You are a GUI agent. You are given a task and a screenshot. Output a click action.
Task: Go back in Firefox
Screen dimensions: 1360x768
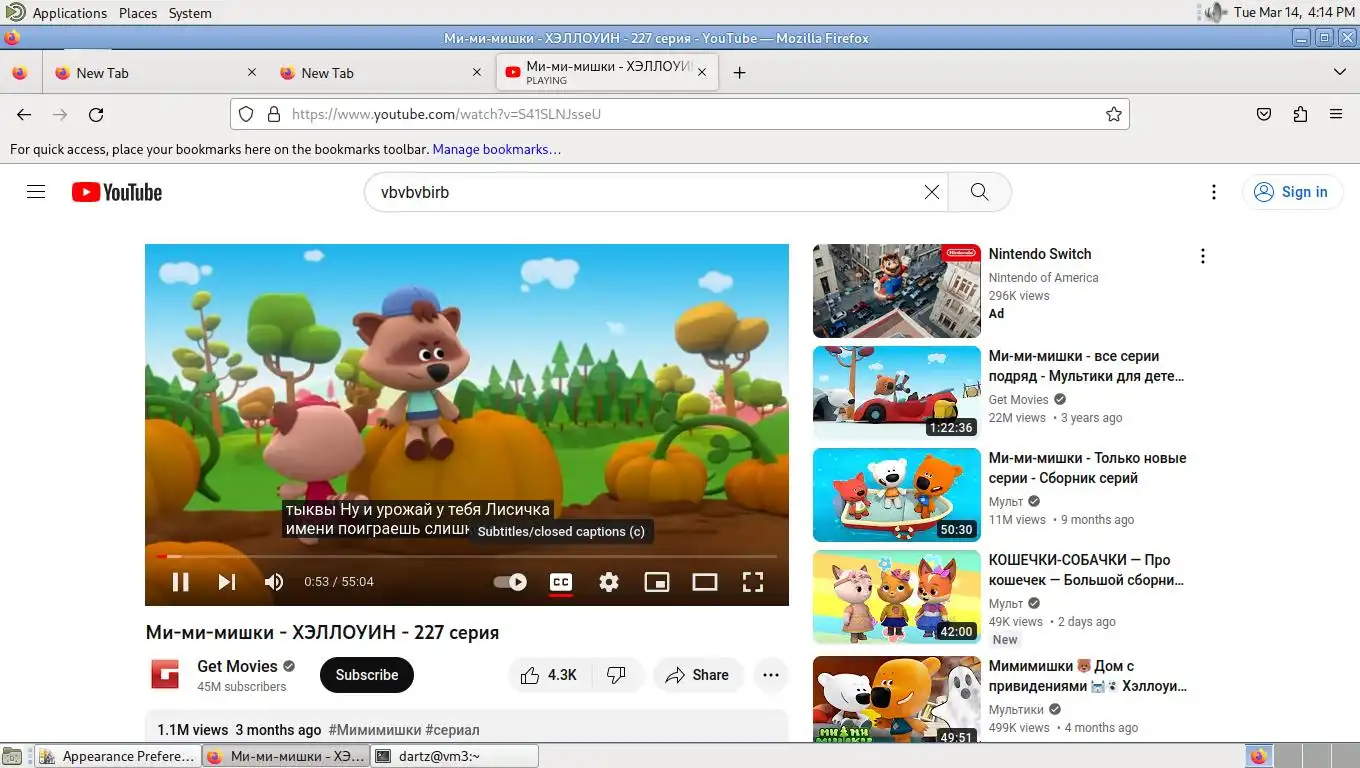point(24,114)
